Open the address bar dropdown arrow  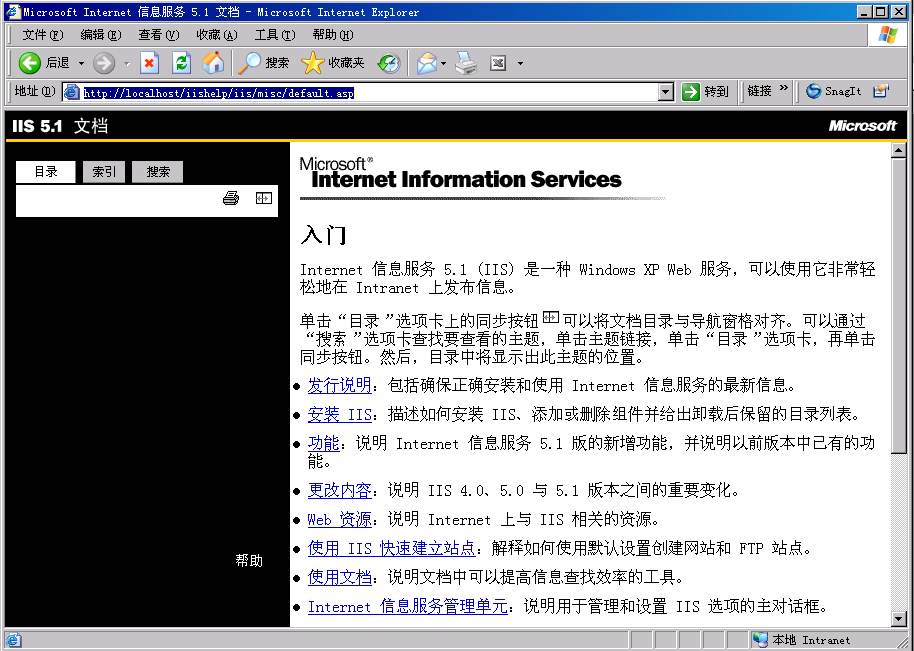[666, 92]
